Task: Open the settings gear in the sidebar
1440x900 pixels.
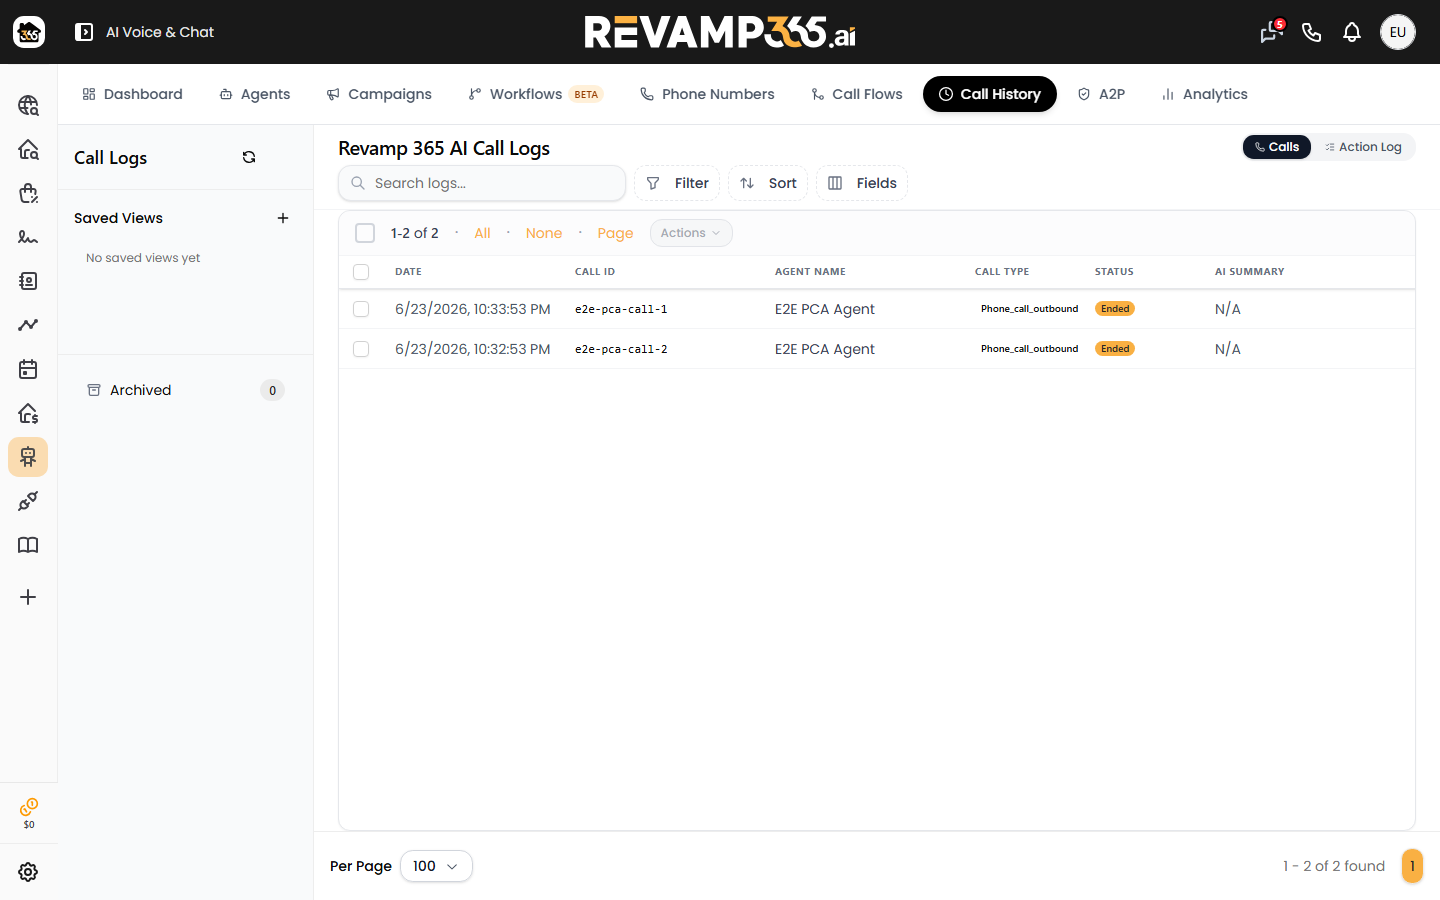Action: (28, 872)
